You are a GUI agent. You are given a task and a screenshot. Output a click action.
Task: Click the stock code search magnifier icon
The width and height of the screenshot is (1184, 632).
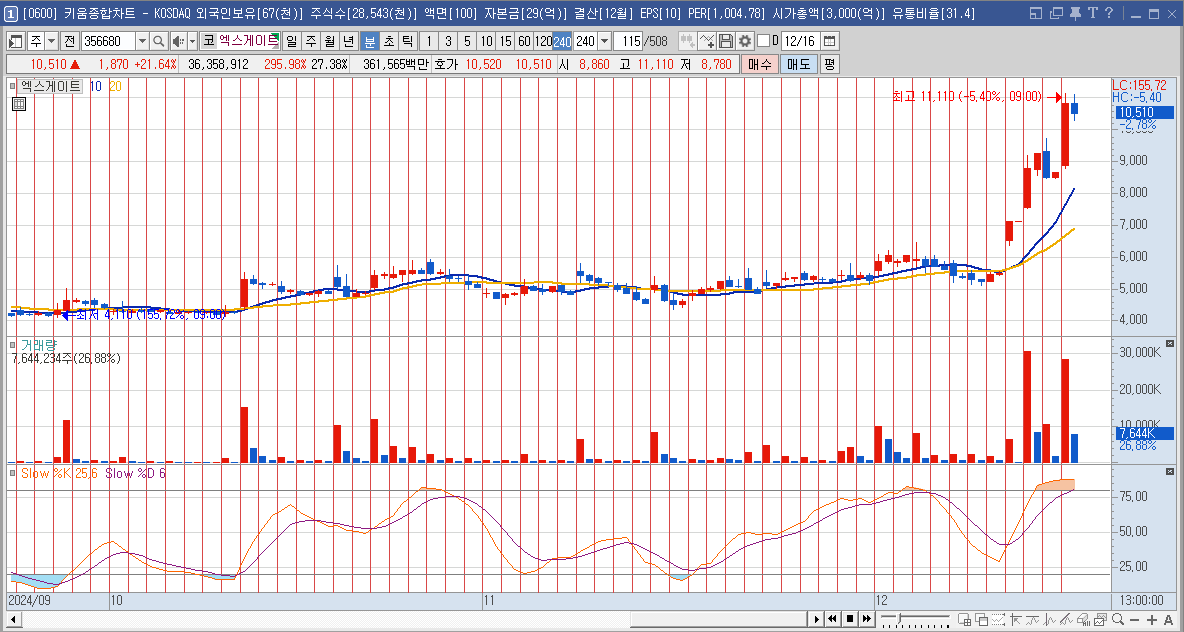click(159, 41)
